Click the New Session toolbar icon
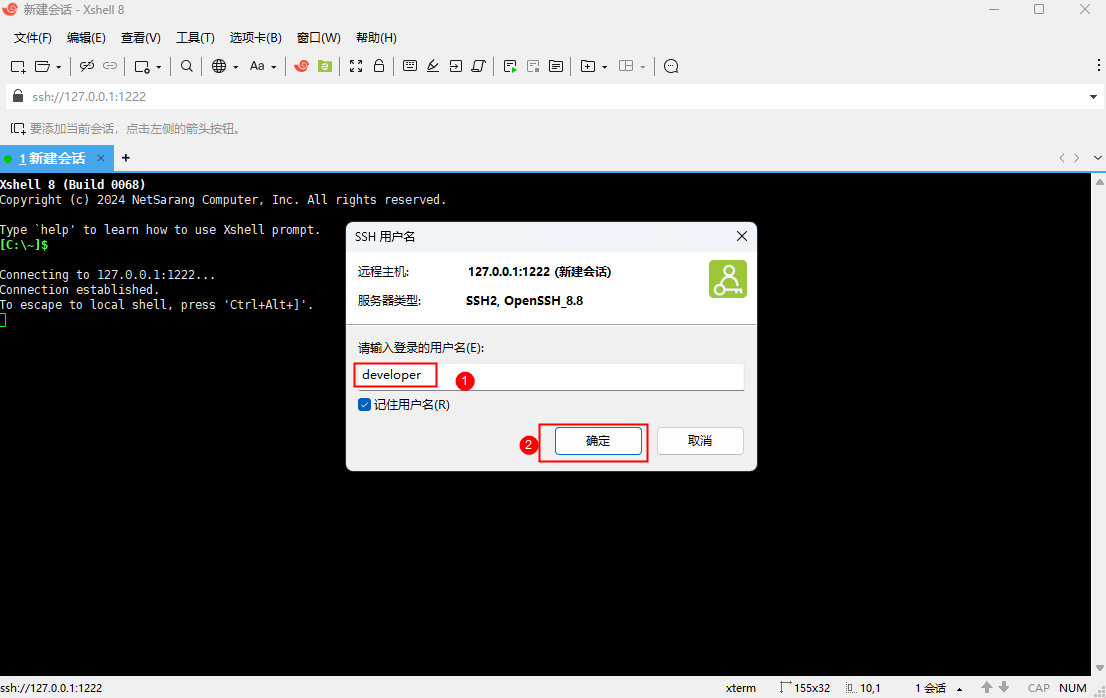The height and width of the screenshot is (698, 1106). point(18,66)
